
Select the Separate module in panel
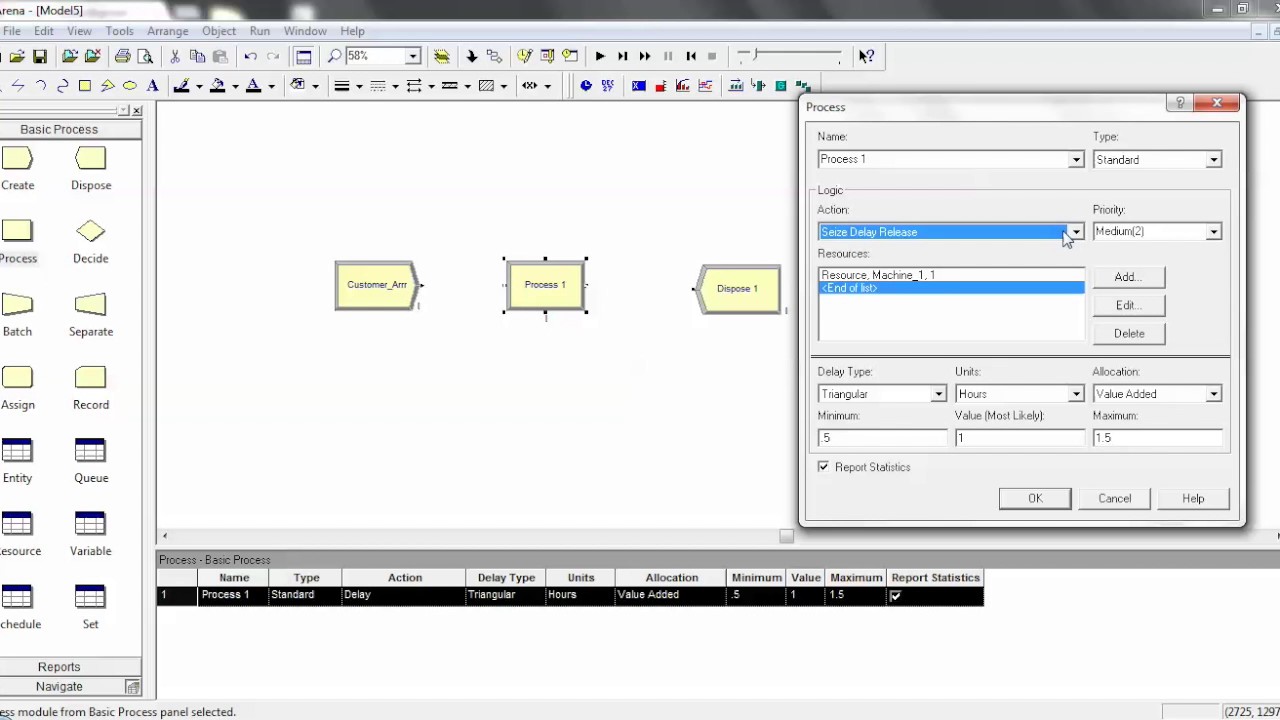[90, 314]
